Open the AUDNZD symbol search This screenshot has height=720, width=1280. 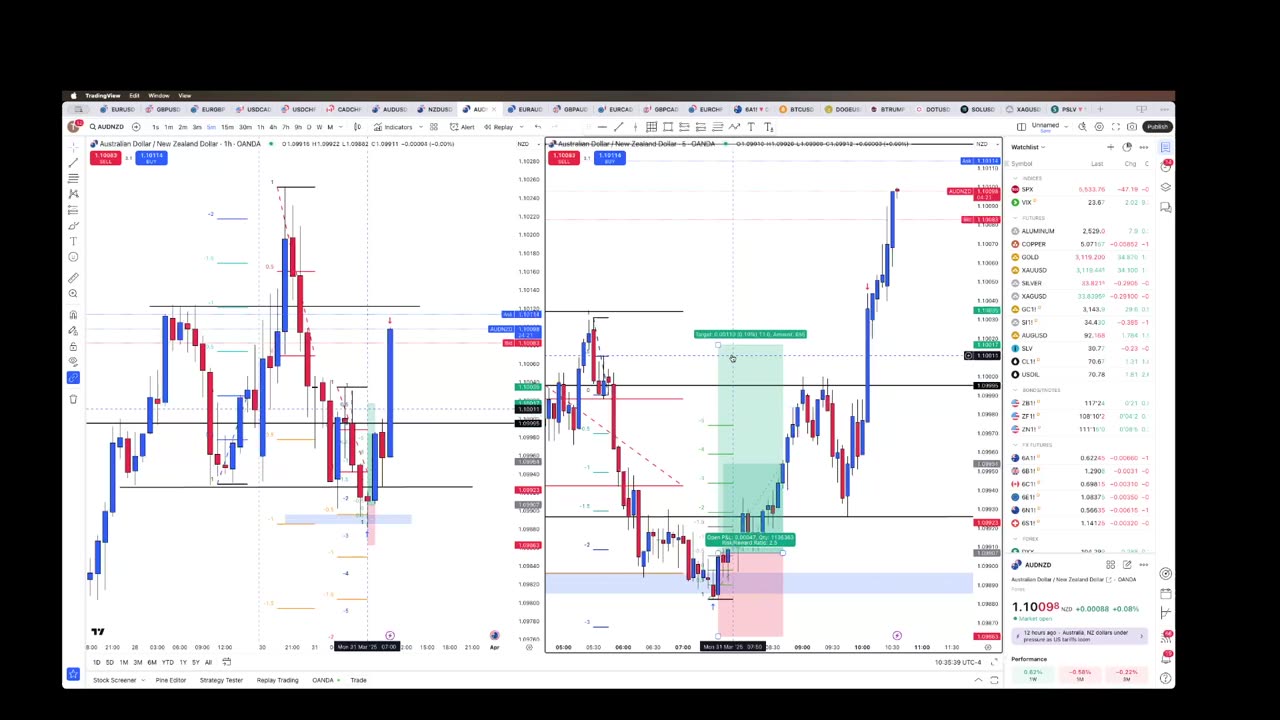(x=107, y=127)
